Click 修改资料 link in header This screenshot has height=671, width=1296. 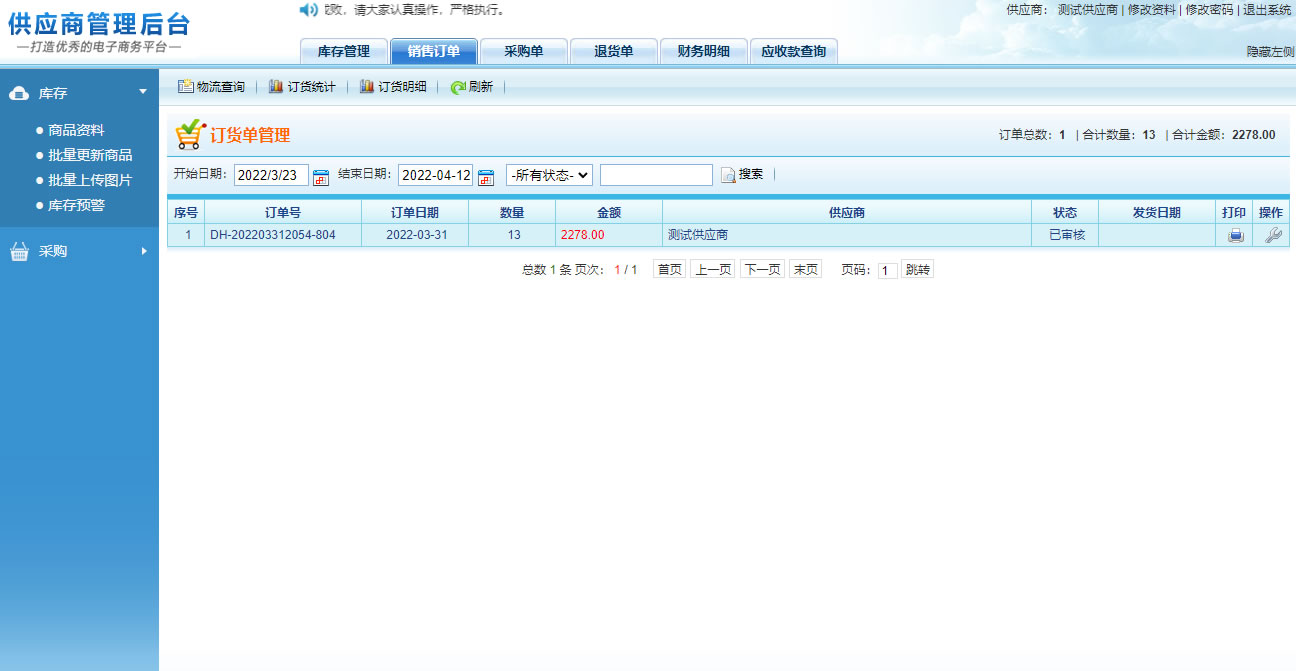coord(1151,10)
